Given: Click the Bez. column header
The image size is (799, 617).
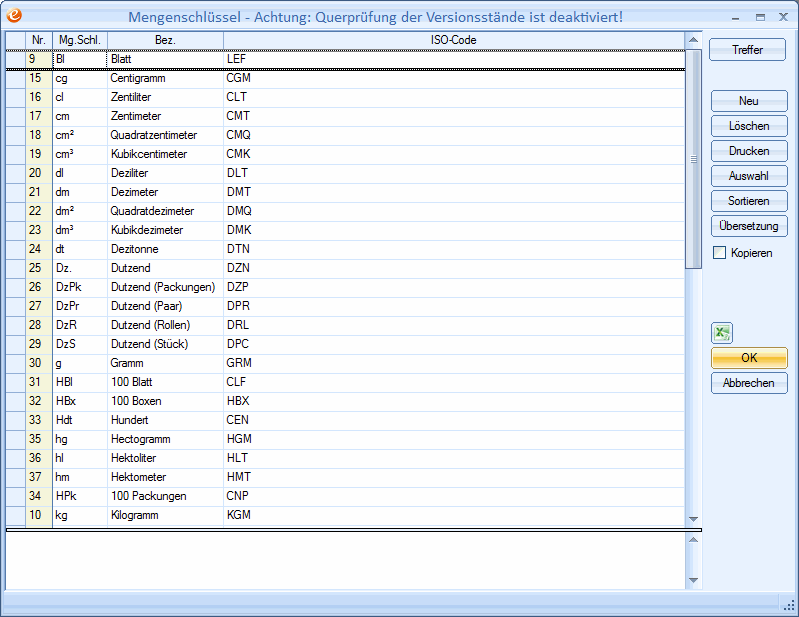Looking at the screenshot, I should (165, 40).
